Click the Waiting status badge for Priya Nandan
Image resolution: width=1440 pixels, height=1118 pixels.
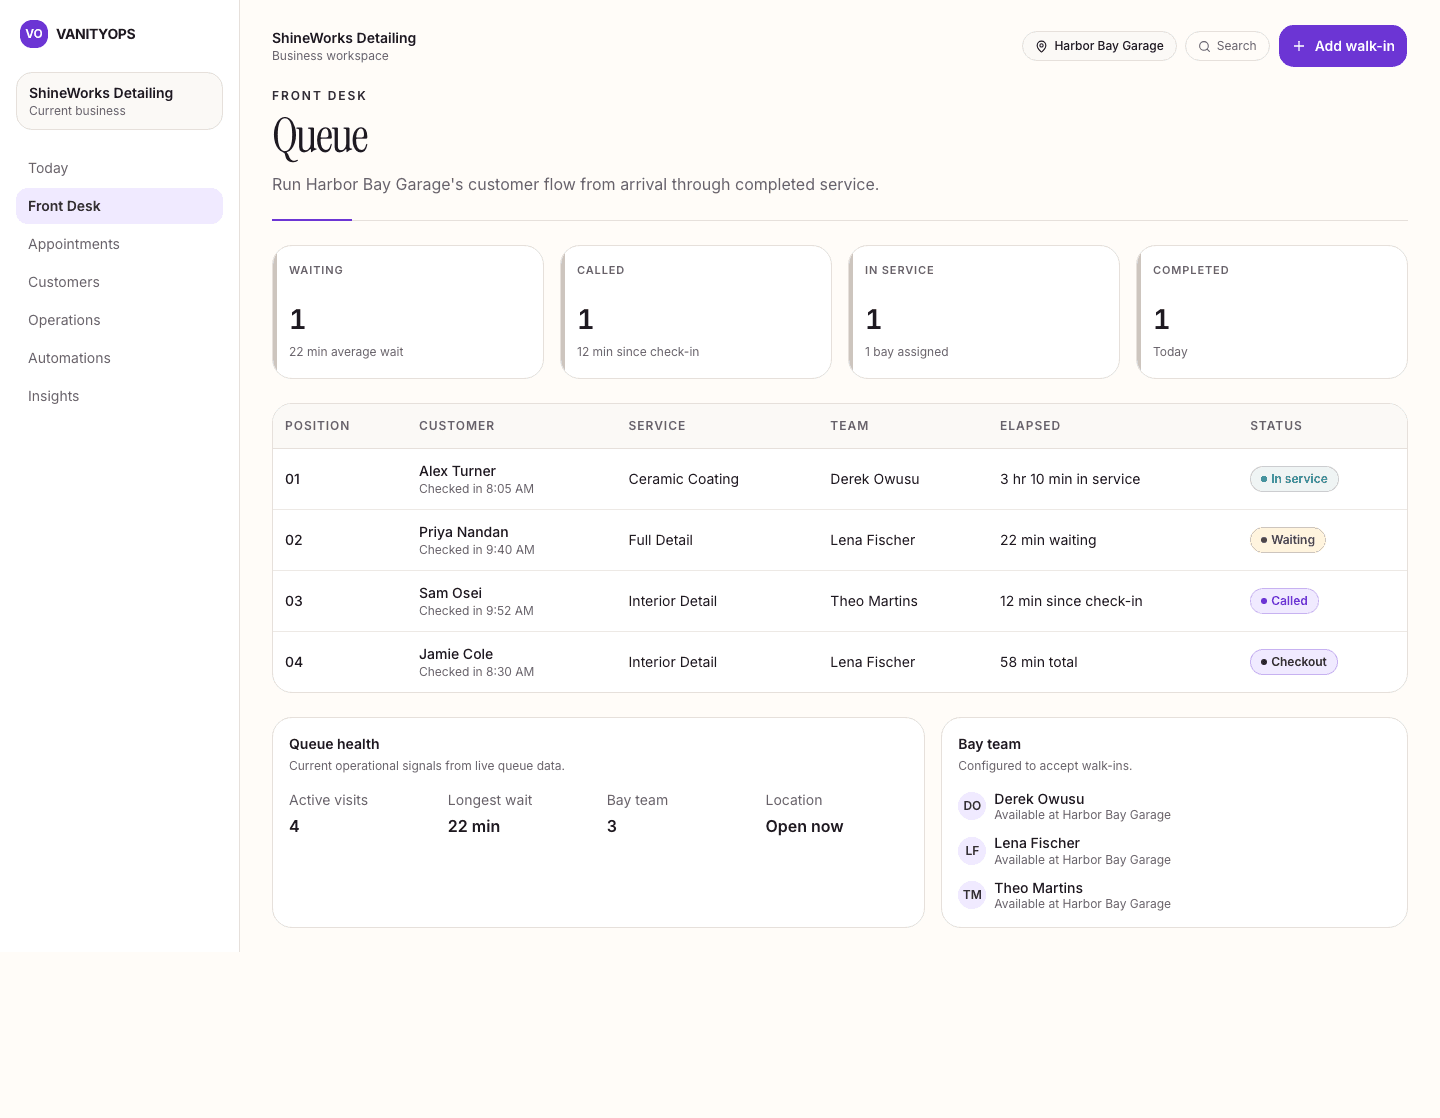[1288, 540]
